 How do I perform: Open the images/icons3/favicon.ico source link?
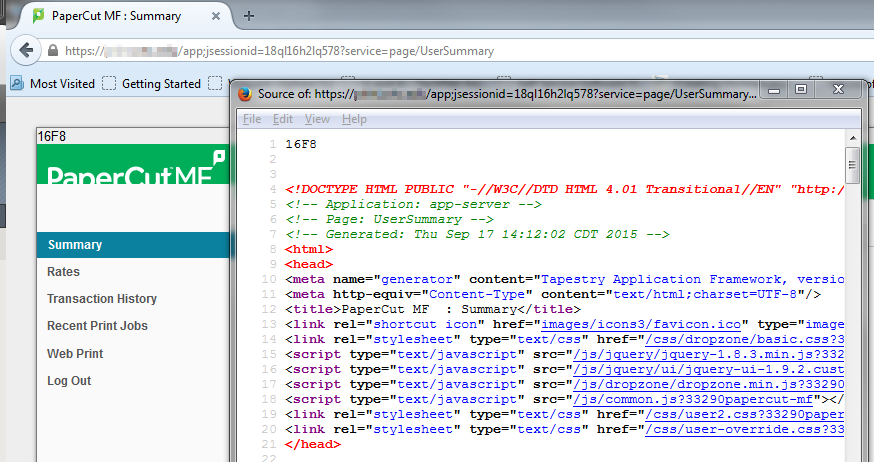click(x=640, y=324)
